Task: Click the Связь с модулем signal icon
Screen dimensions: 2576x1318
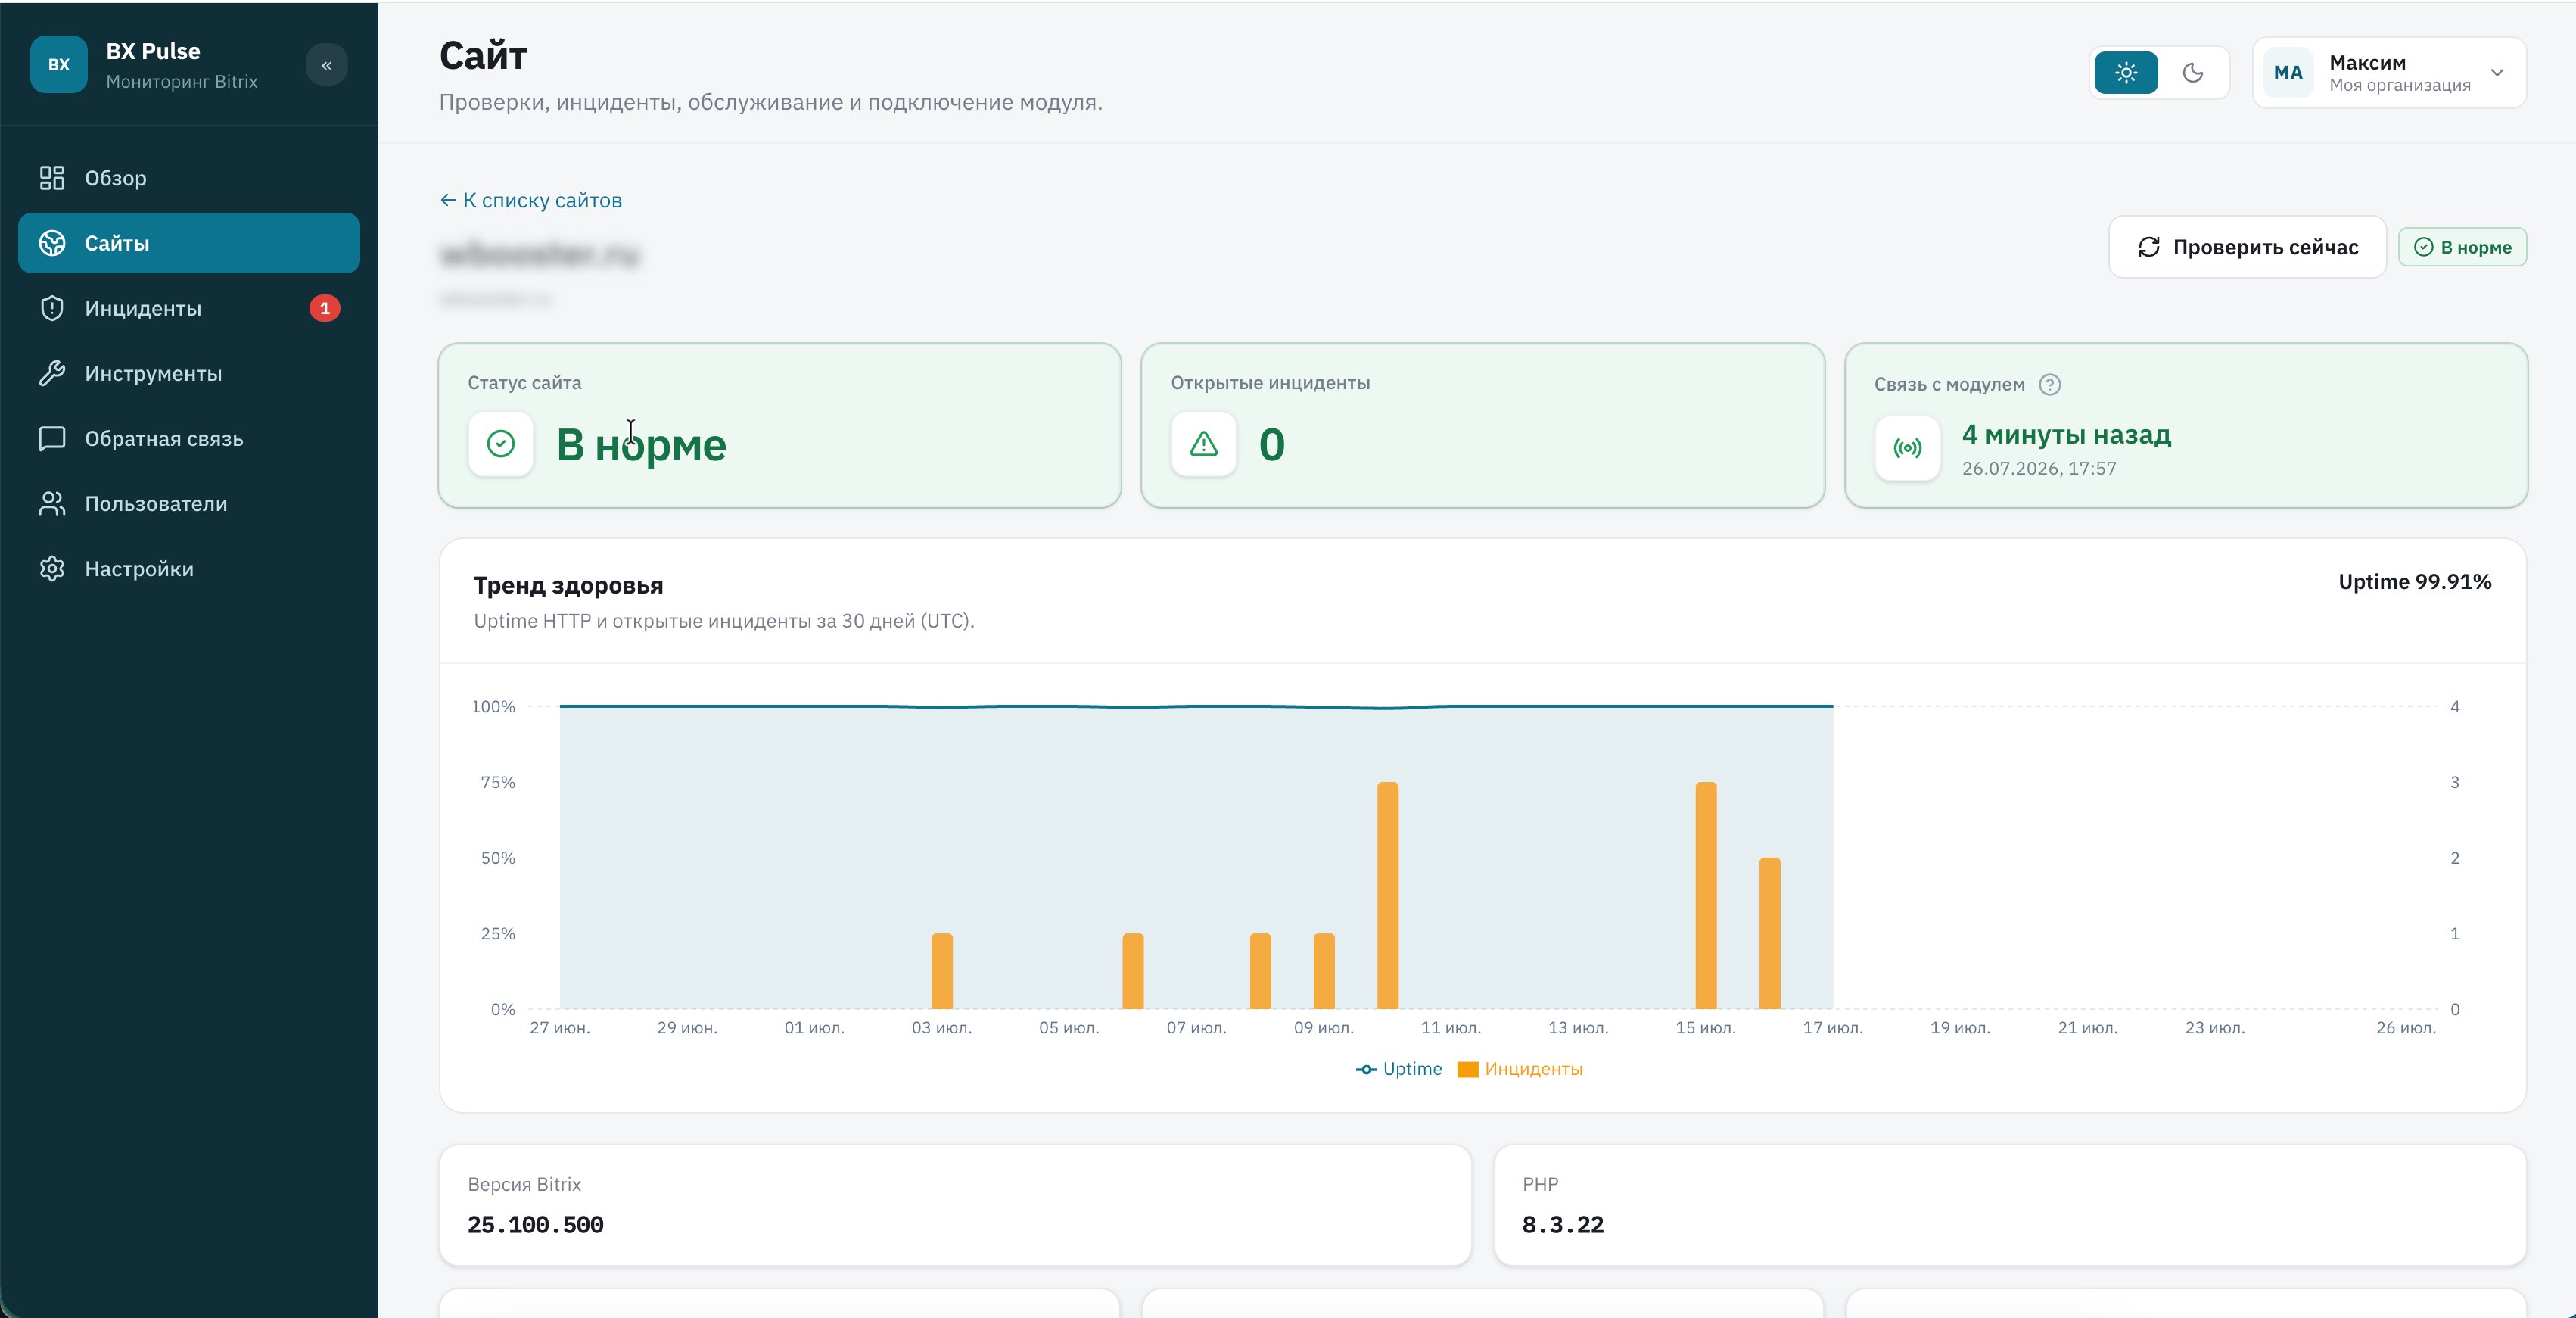Action: pyautogui.click(x=1907, y=448)
